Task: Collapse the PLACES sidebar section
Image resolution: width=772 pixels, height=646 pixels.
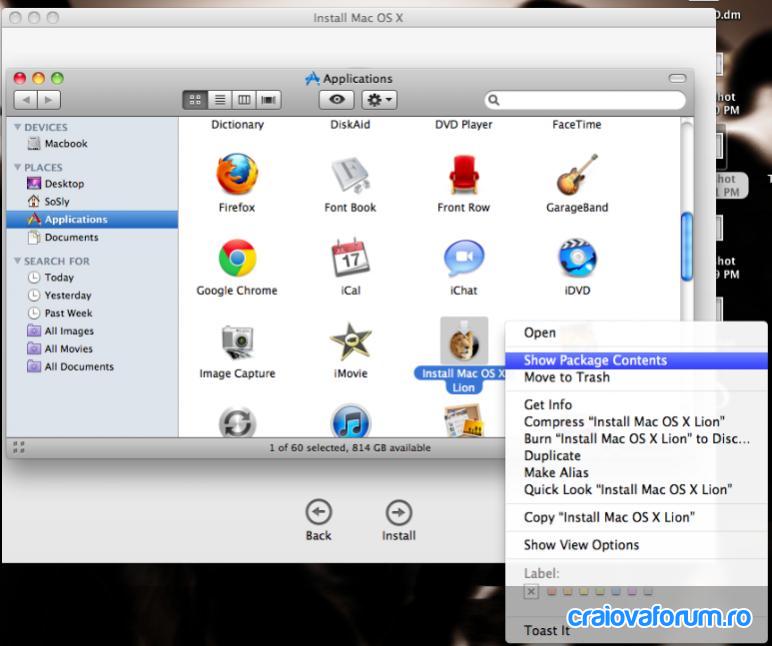Action: coord(18,167)
